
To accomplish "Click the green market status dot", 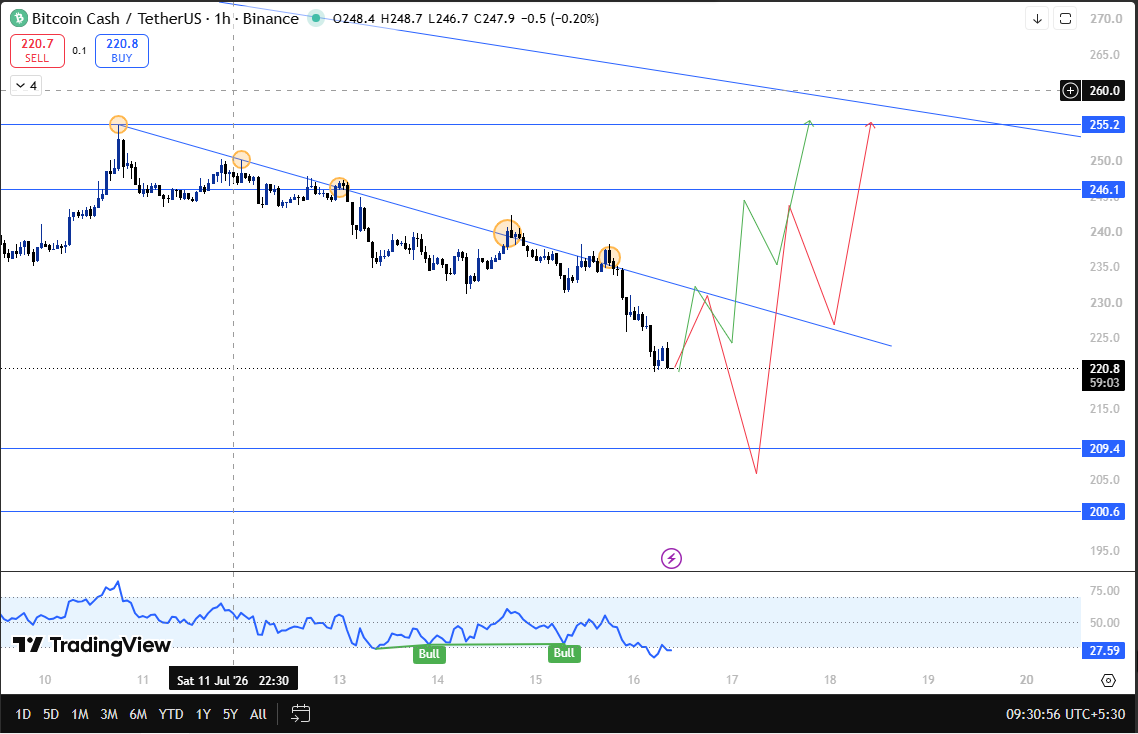I will (x=316, y=18).
